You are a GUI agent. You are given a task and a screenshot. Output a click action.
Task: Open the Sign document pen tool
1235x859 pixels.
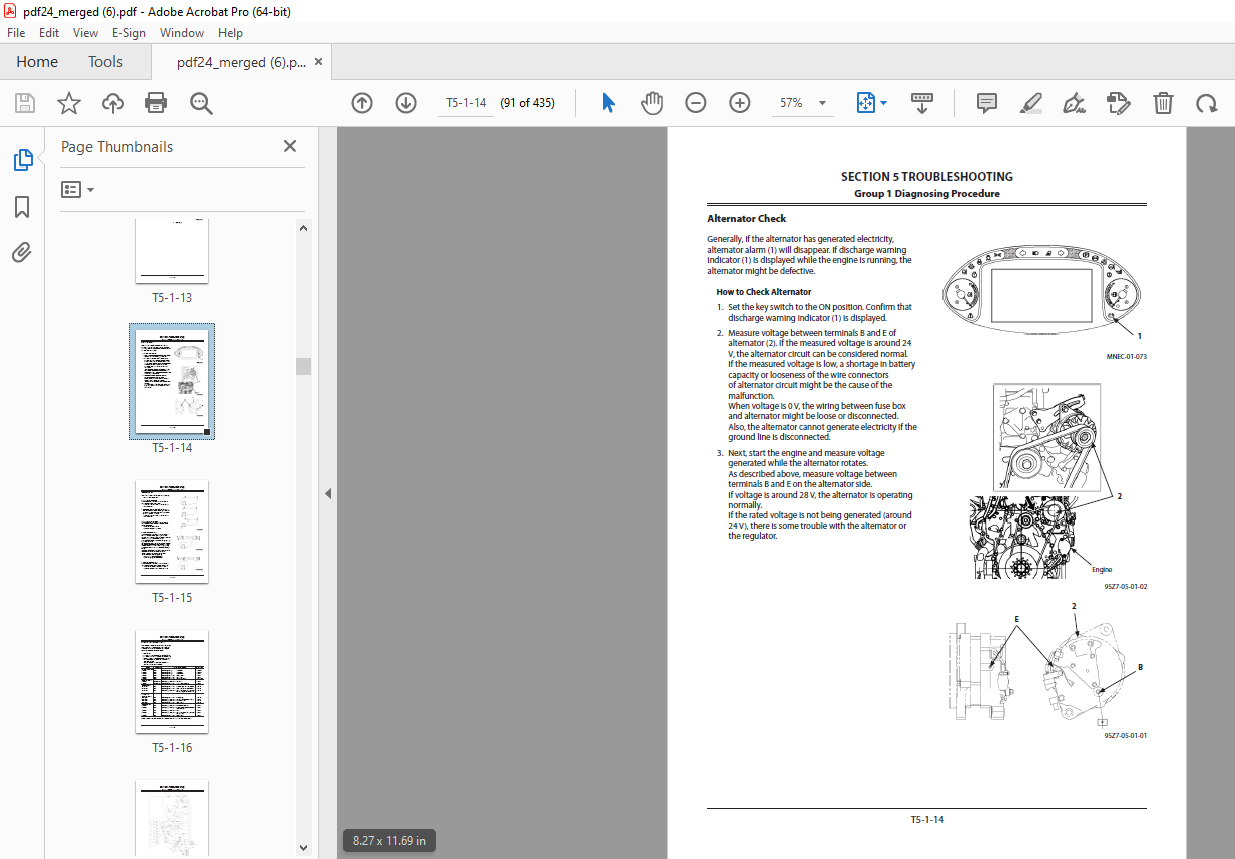tap(1075, 103)
